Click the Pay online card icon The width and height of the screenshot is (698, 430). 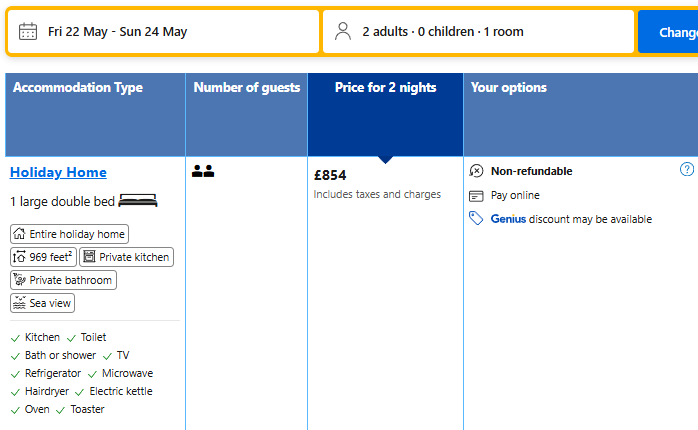click(x=477, y=195)
